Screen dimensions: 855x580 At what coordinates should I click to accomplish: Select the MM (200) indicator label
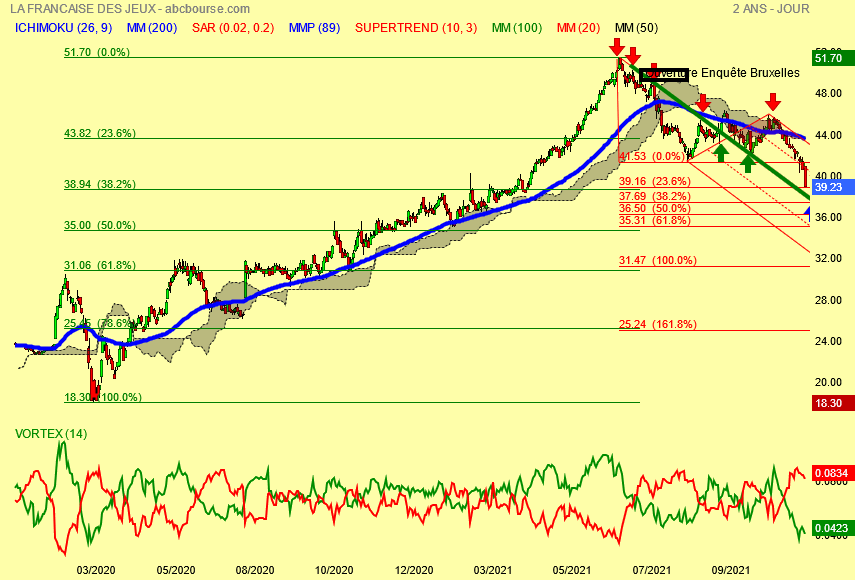(x=152, y=28)
